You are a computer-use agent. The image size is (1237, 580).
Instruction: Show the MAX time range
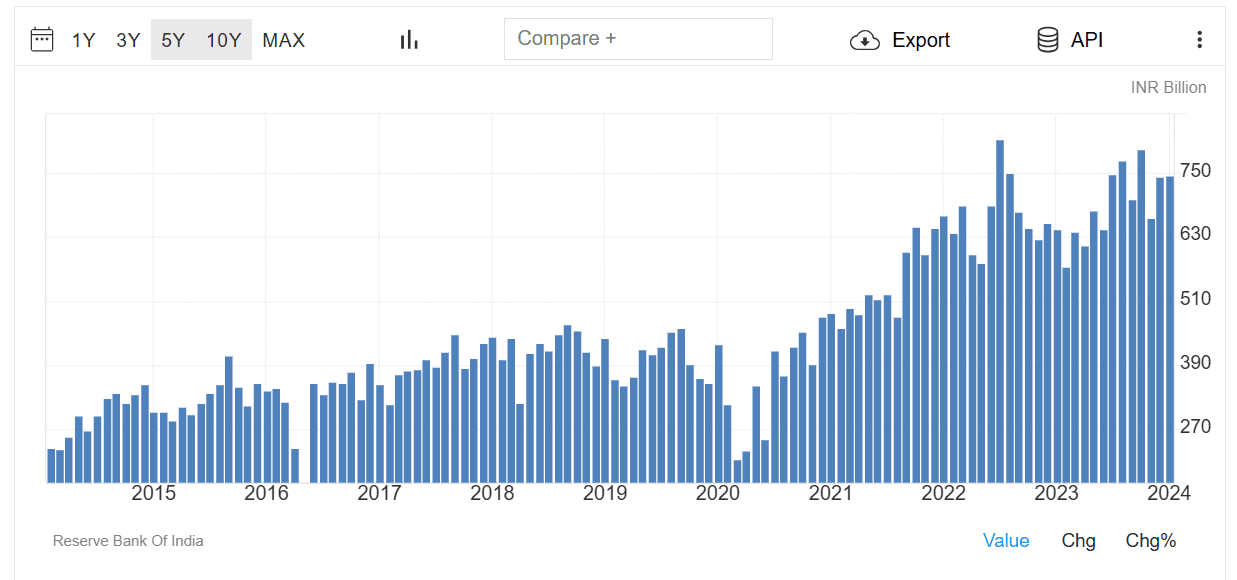tap(284, 40)
